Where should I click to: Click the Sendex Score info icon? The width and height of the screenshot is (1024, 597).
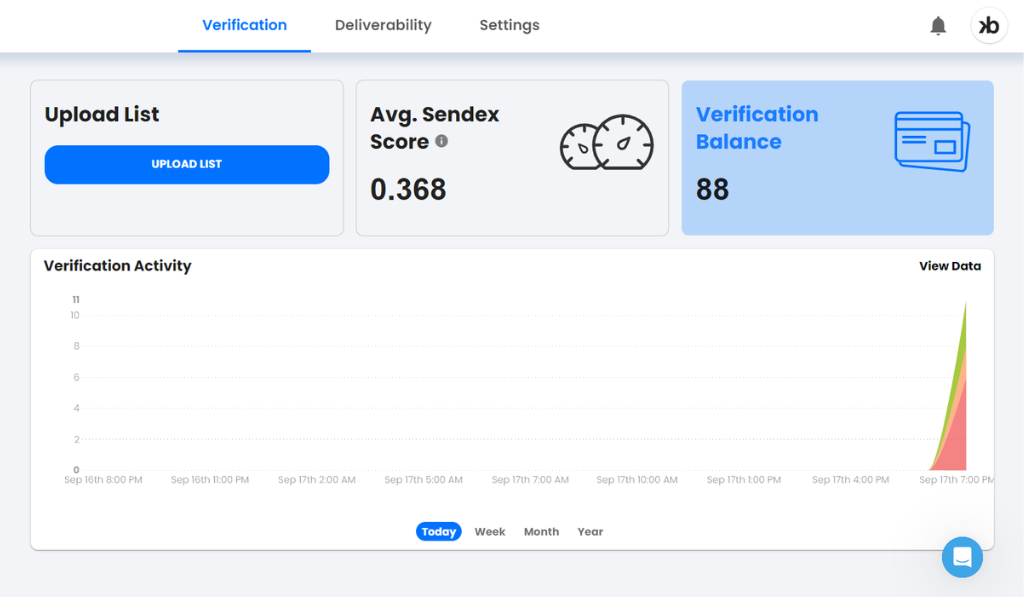point(441,141)
